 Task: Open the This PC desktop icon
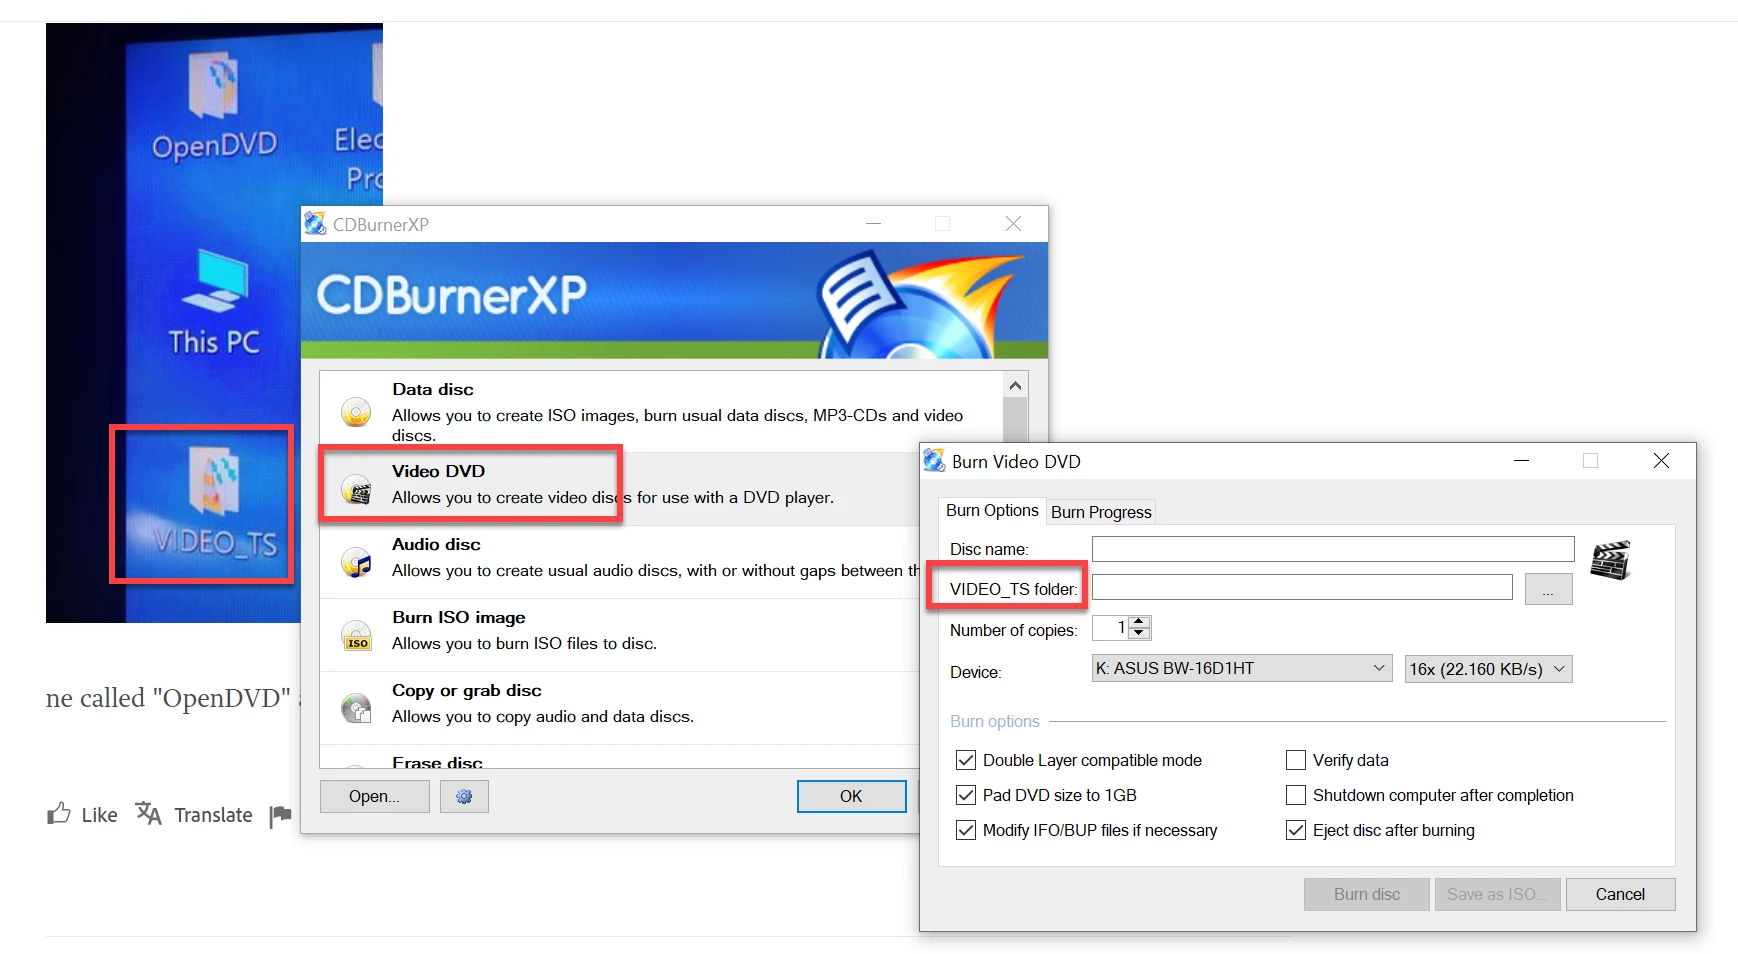[214, 303]
